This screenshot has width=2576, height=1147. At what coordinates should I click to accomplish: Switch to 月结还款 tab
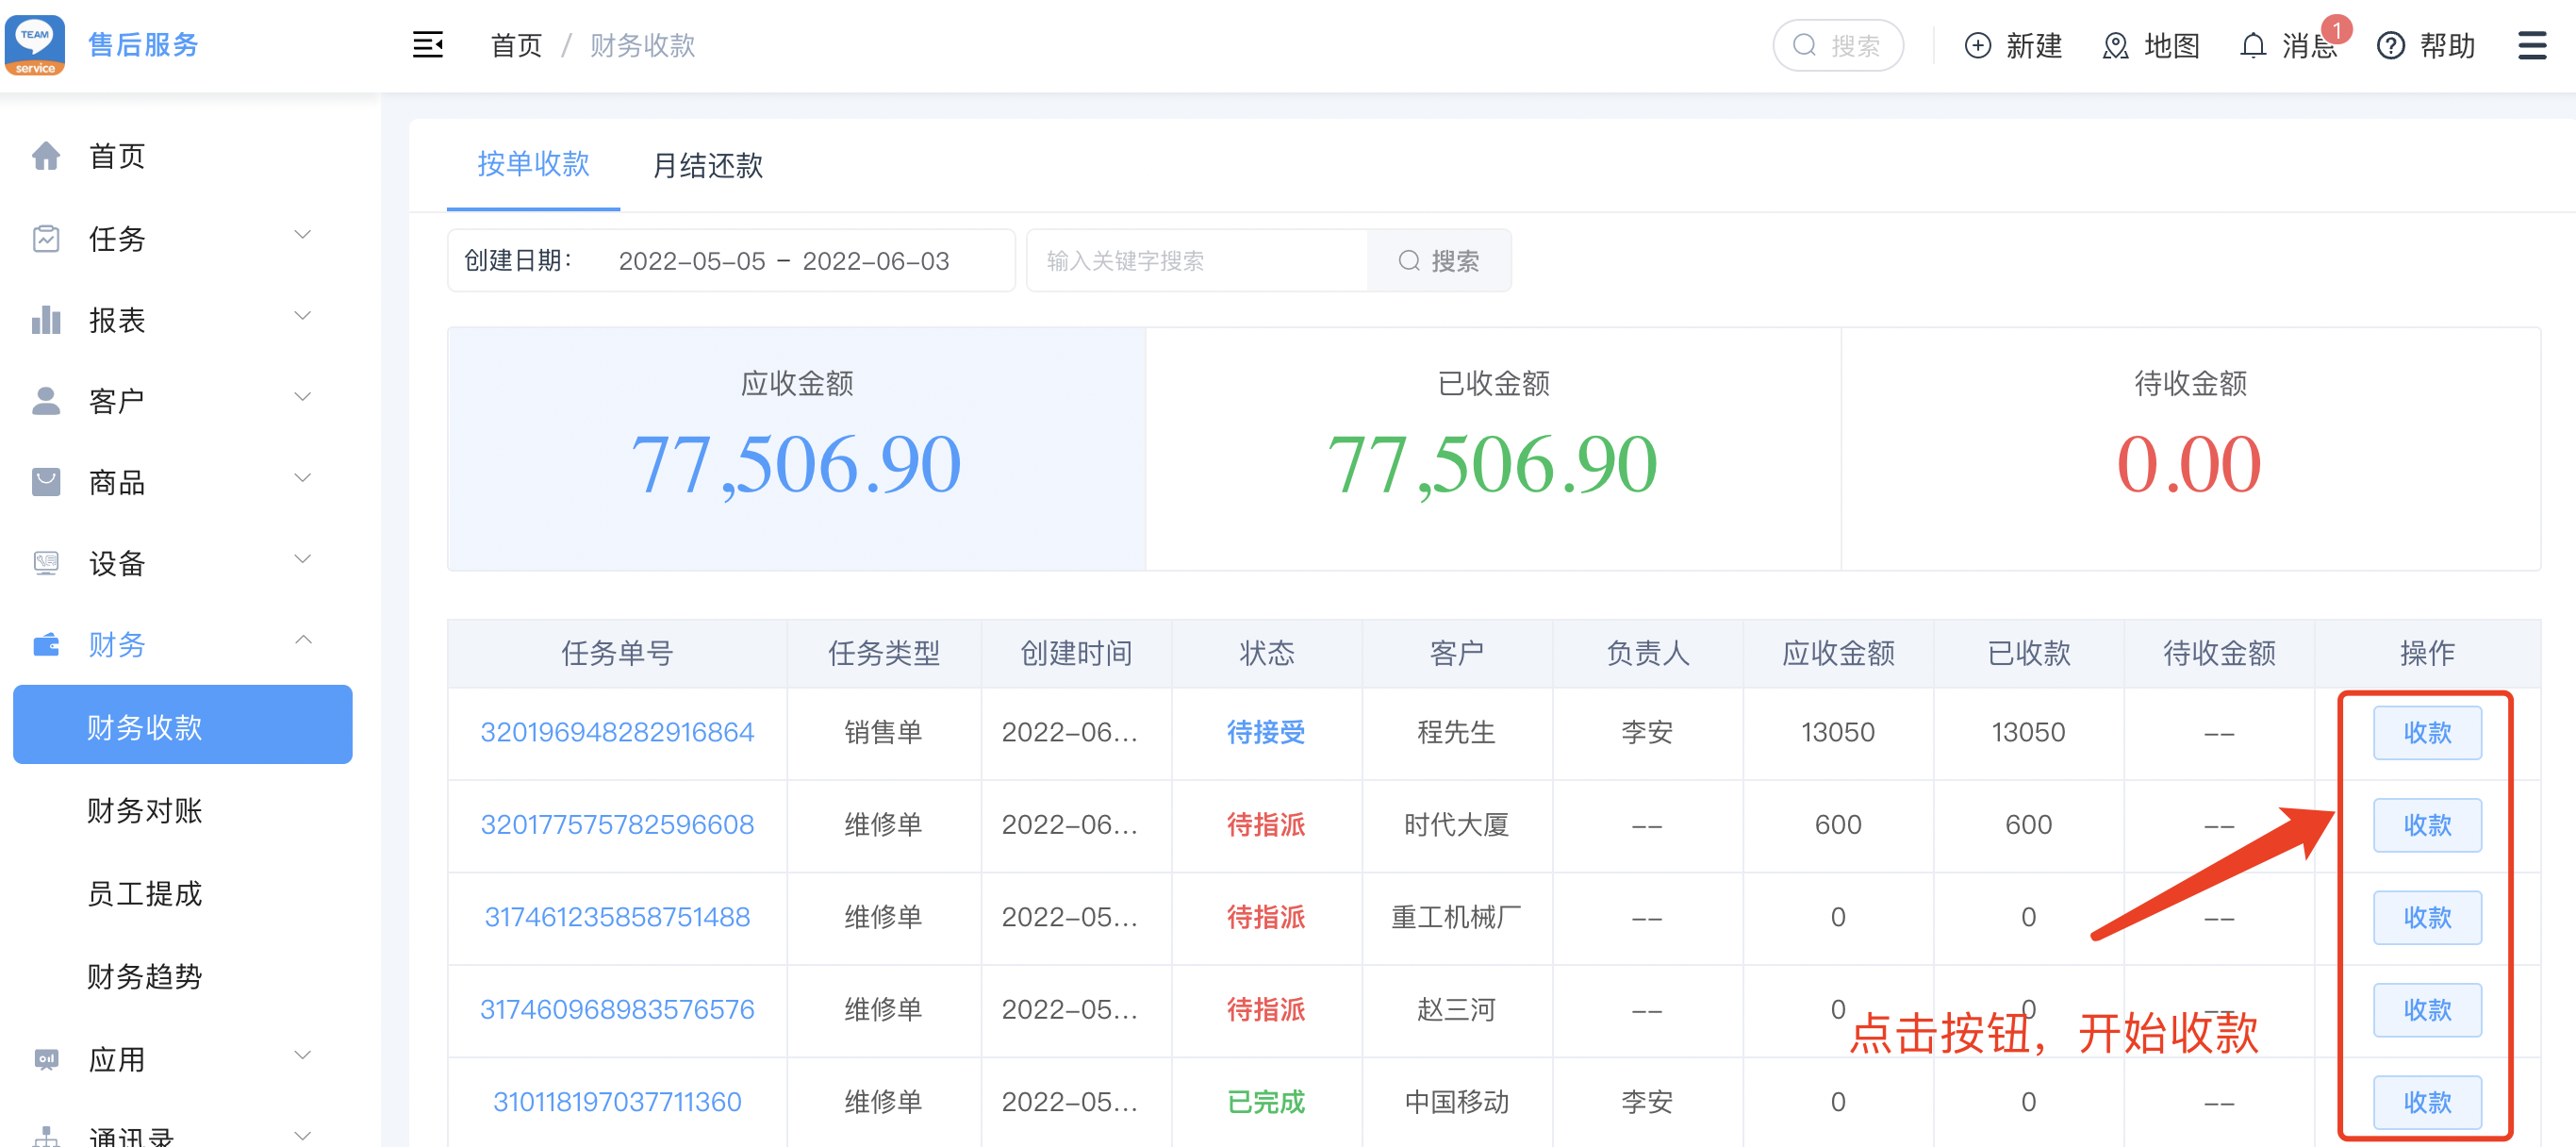707,166
